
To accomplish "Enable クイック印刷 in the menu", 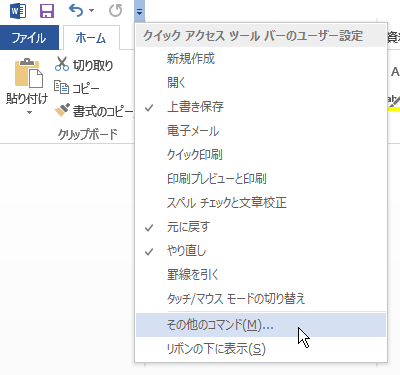I will pos(261,155).
